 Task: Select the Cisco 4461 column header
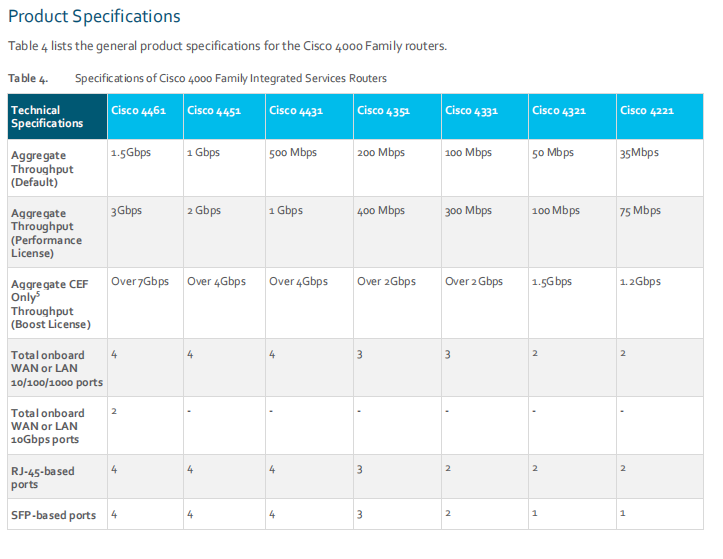click(138, 110)
